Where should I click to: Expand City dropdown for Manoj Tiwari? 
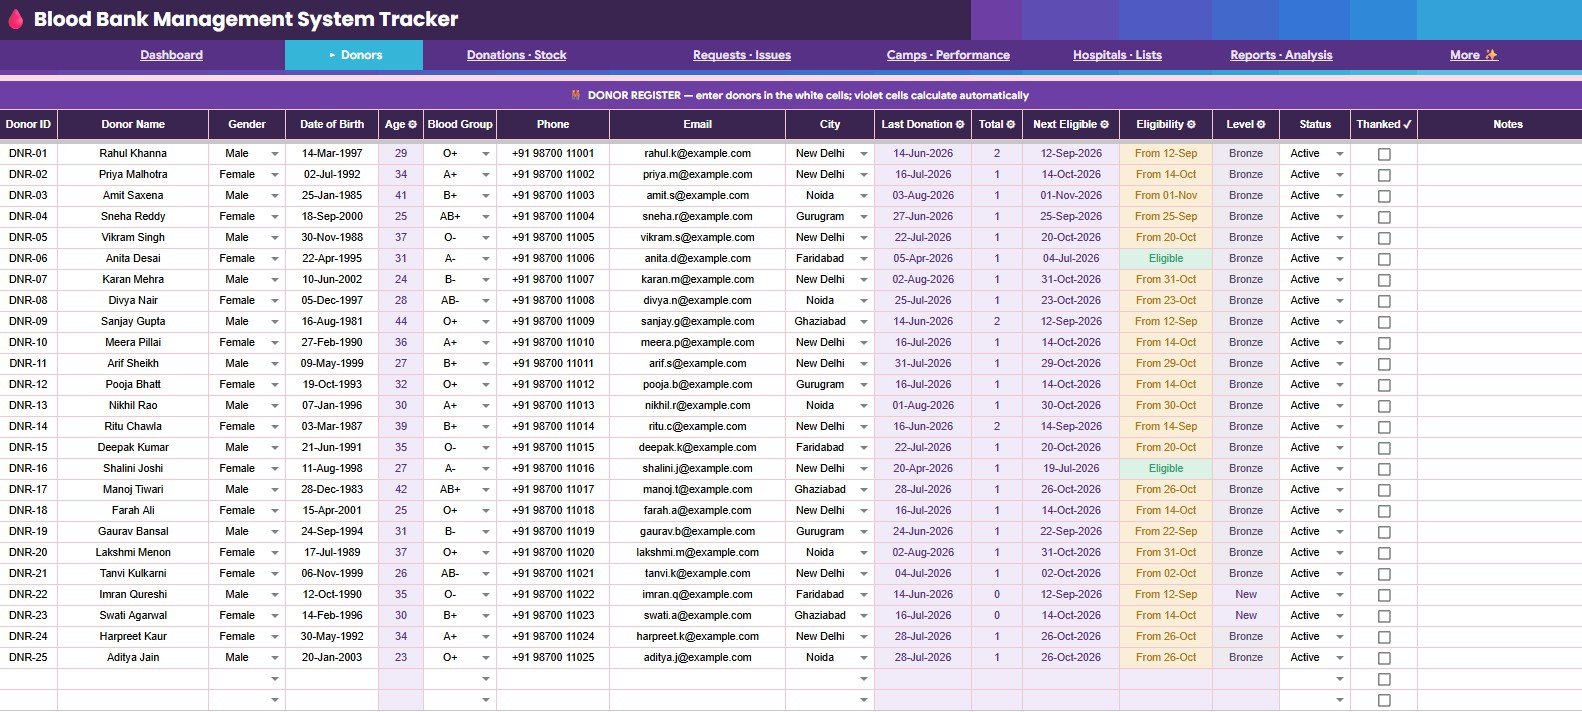click(x=864, y=490)
